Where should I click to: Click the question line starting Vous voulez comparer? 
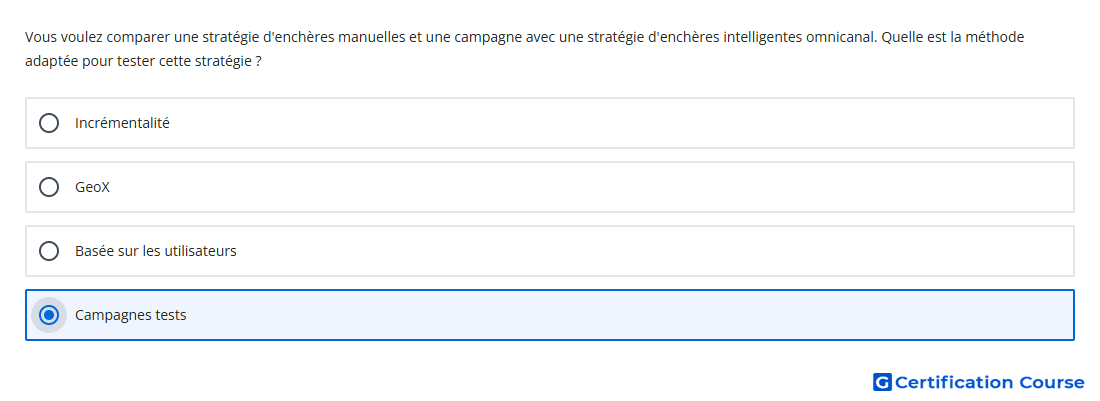coord(525,37)
